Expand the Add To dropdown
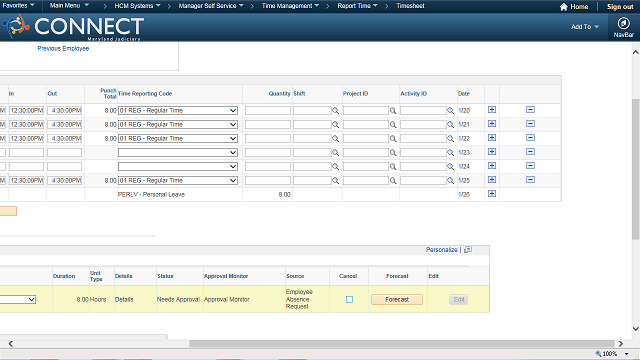The image size is (640, 360). click(x=585, y=27)
